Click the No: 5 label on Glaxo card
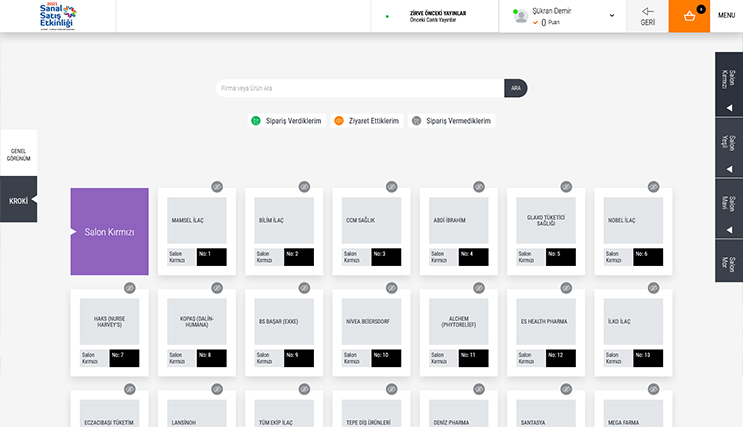 (561, 257)
